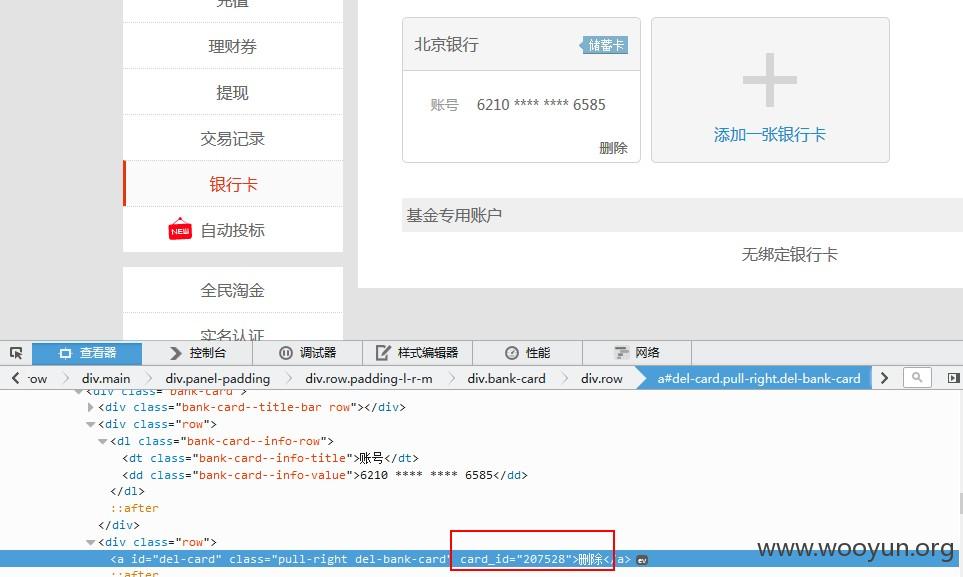Select div.main in the breadcrumb bar

click(x=106, y=379)
